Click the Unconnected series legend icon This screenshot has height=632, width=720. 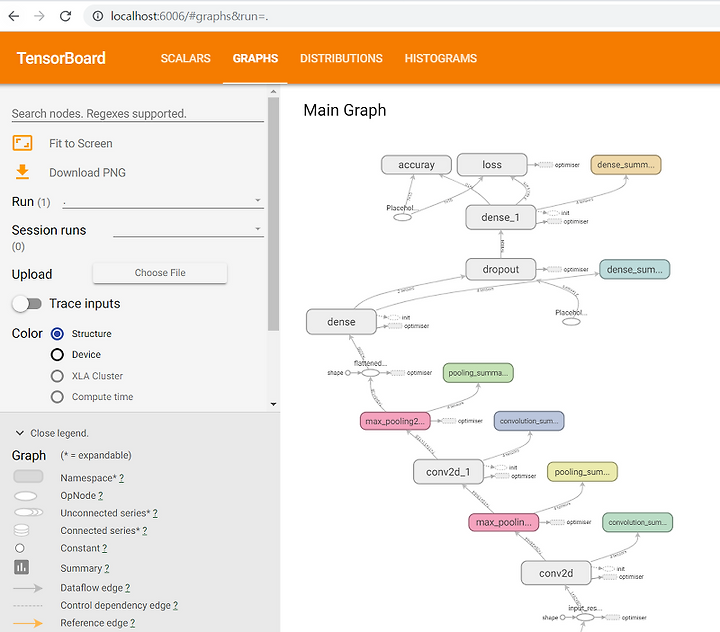[x=28, y=513]
